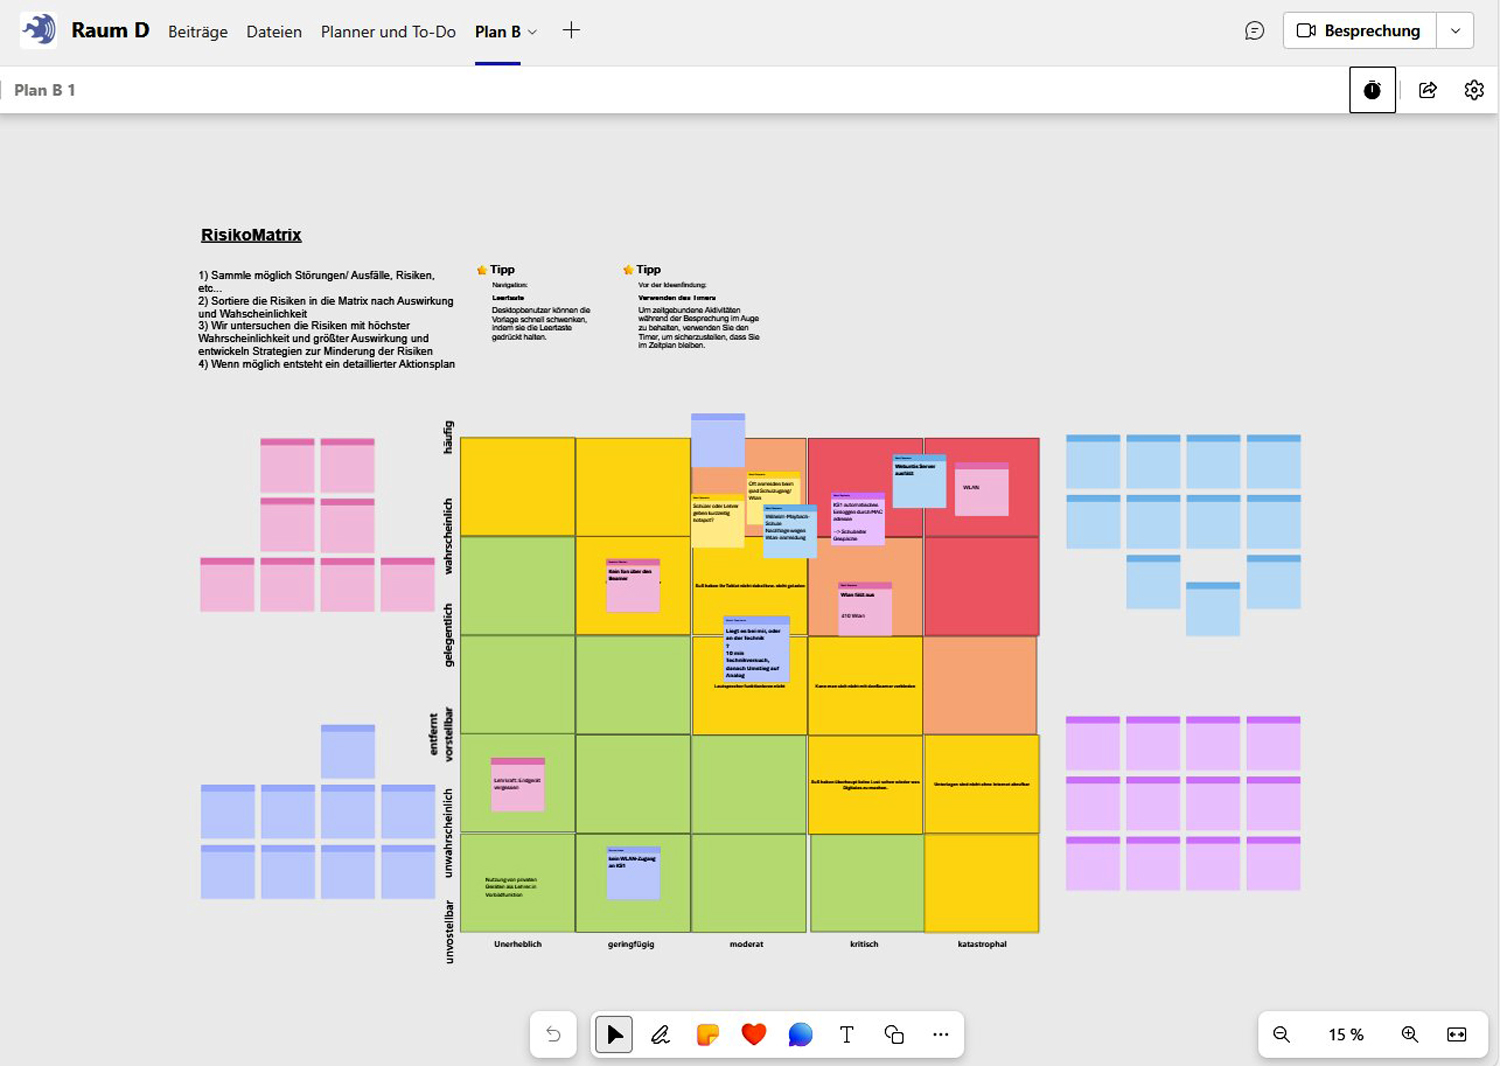The width and height of the screenshot is (1500, 1066).
Task: Expand the Plan B tab chevron
Action: (x=533, y=32)
